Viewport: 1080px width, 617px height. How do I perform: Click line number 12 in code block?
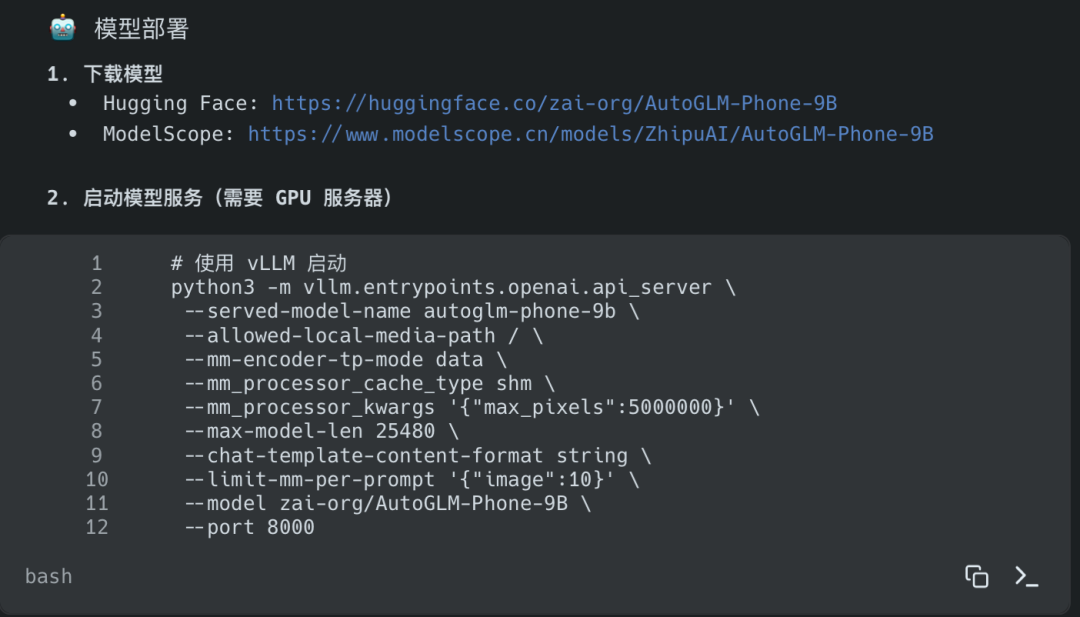(96, 527)
